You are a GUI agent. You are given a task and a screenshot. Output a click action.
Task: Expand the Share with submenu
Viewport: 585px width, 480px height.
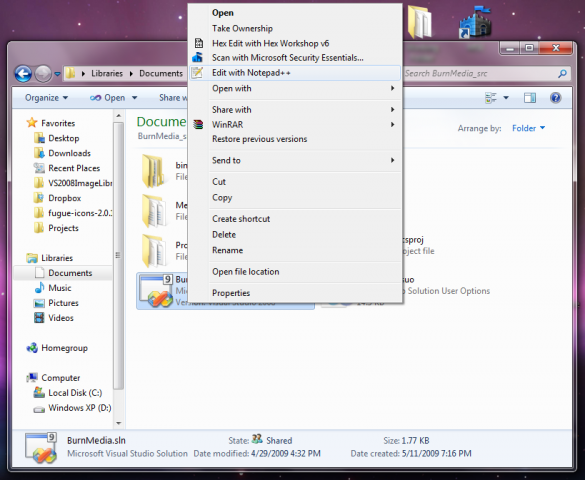tap(295, 110)
